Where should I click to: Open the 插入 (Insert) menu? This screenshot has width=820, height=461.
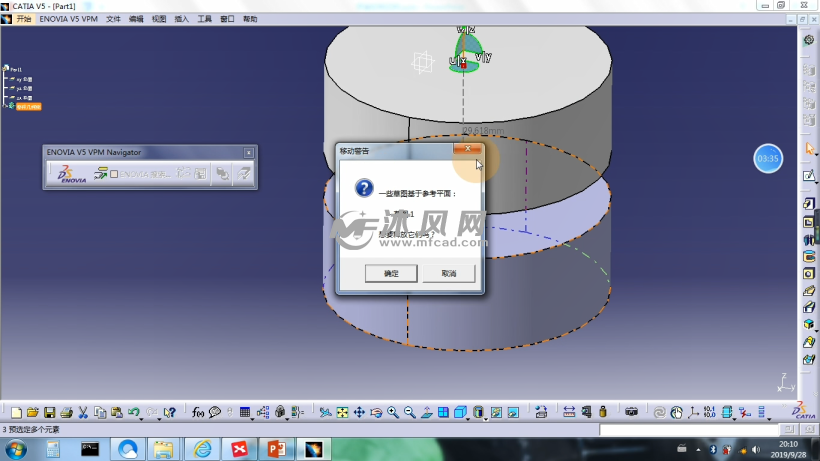pos(181,19)
